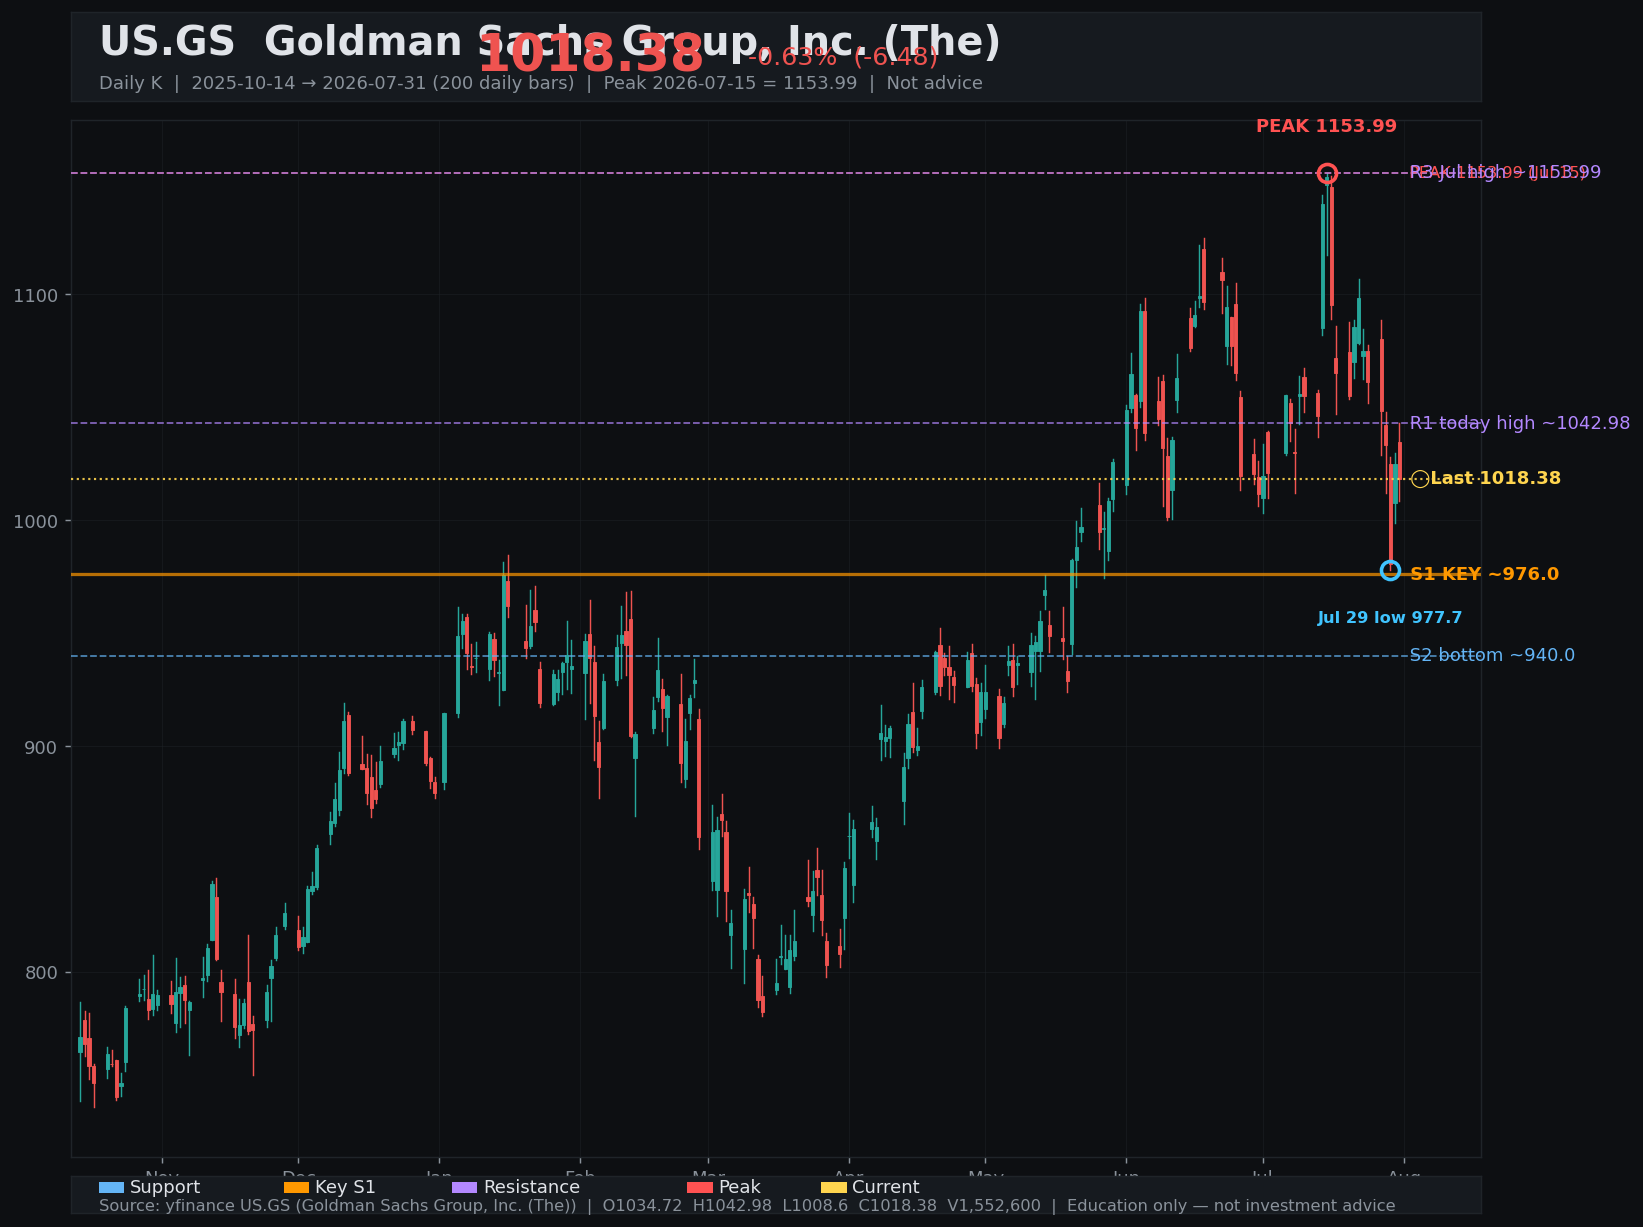This screenshot has width=1643, height=1227.
Task: Click "Not advice" in the subtitle
Action: 934,83
